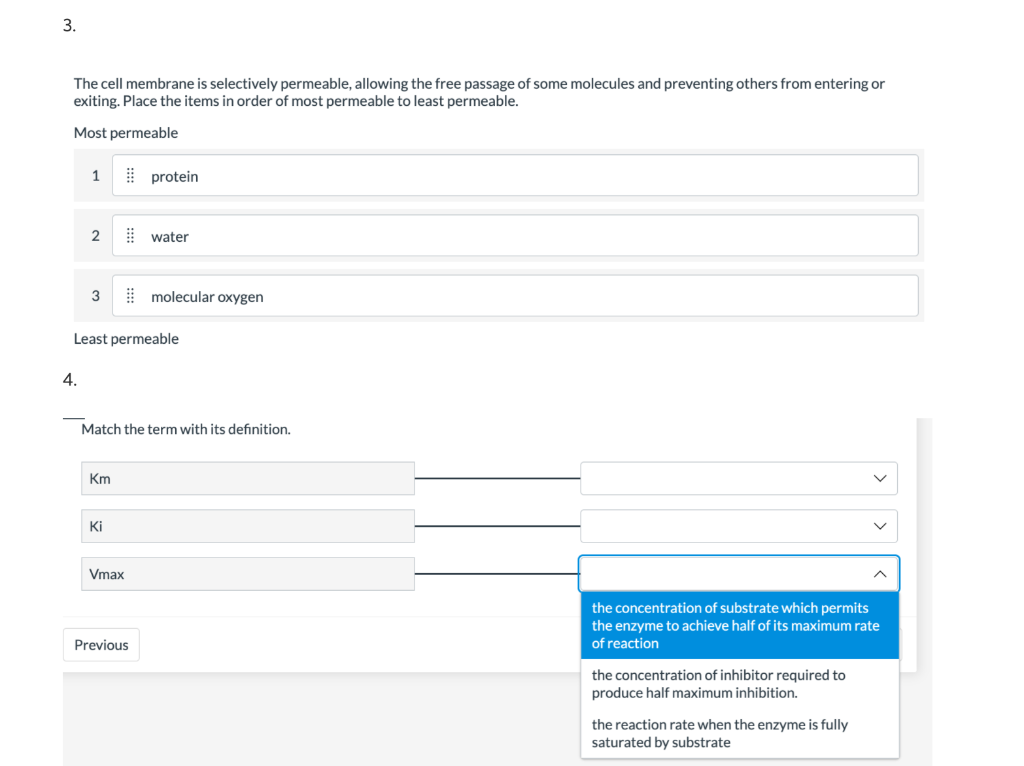This screenshot has height=766, width=1024.
Task: Click the Km term box
Action: (248, 479)
